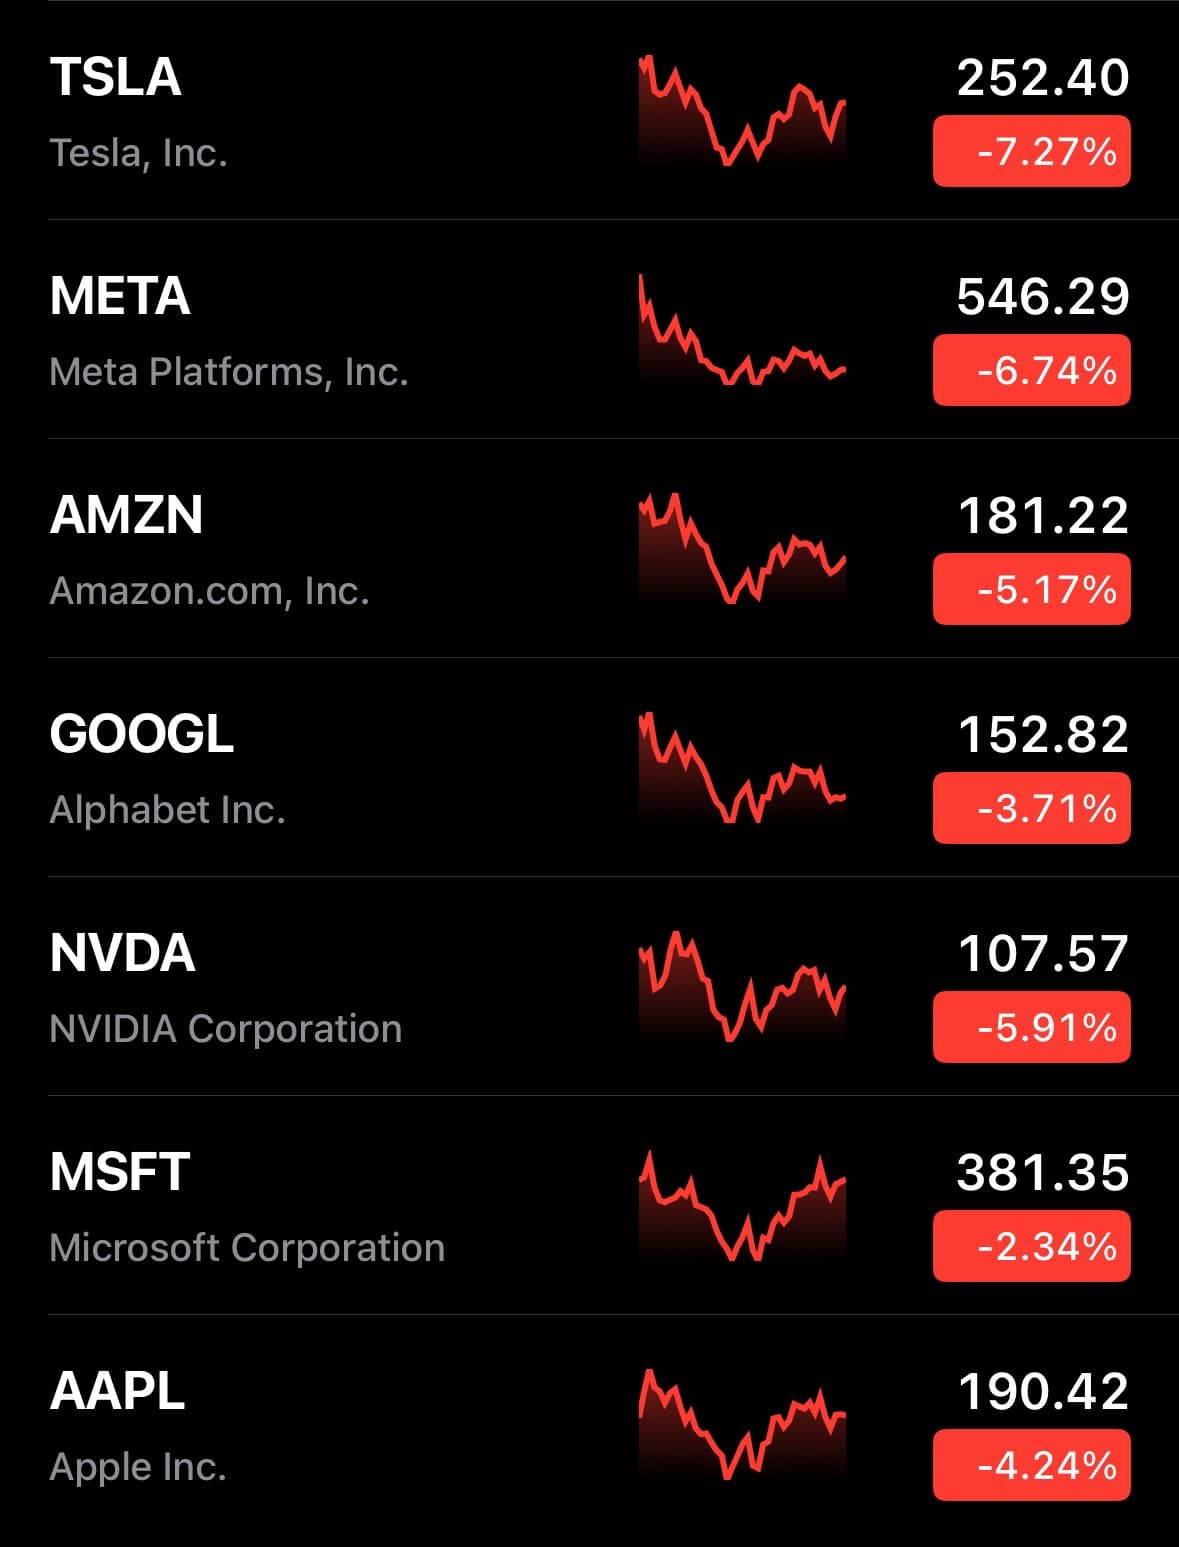Open the GOOGL sparkline chart

742,767
